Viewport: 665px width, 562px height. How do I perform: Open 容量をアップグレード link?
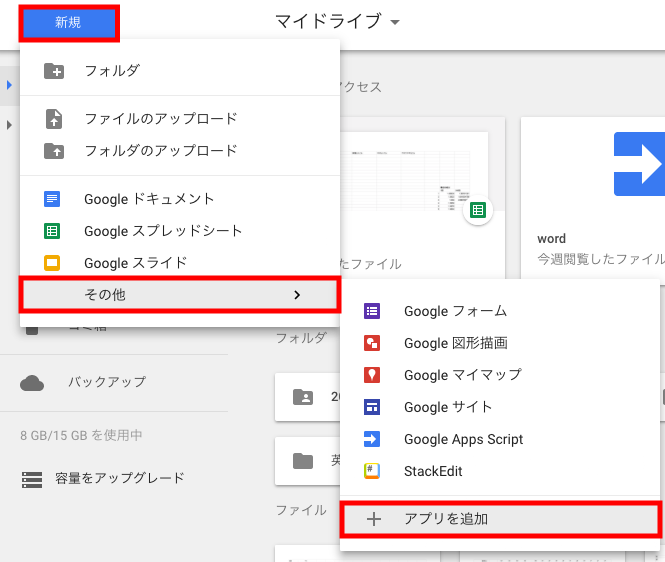[x=120, y=478]
